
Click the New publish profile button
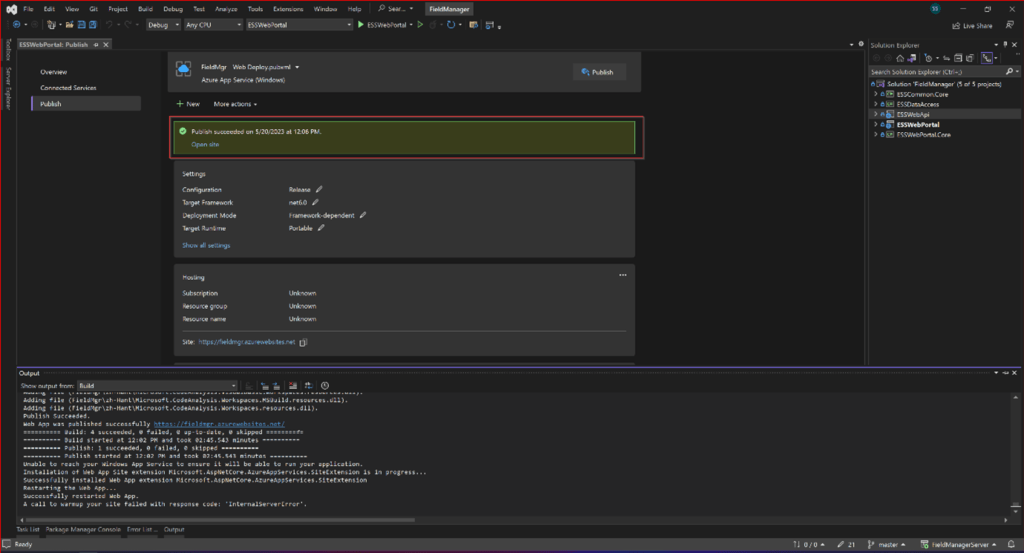(188, 104)
